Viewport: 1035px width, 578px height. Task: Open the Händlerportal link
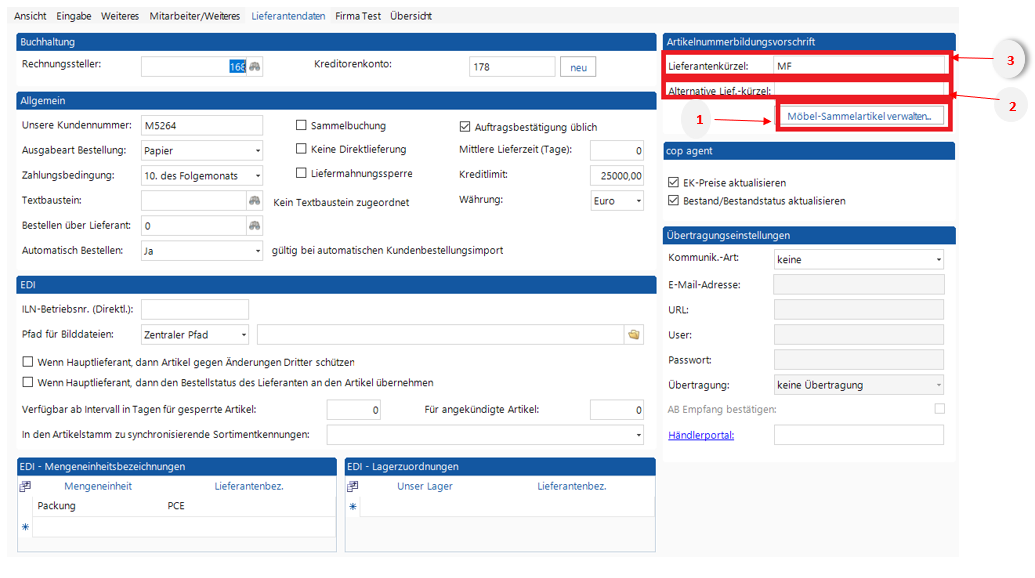click(701, 435)
